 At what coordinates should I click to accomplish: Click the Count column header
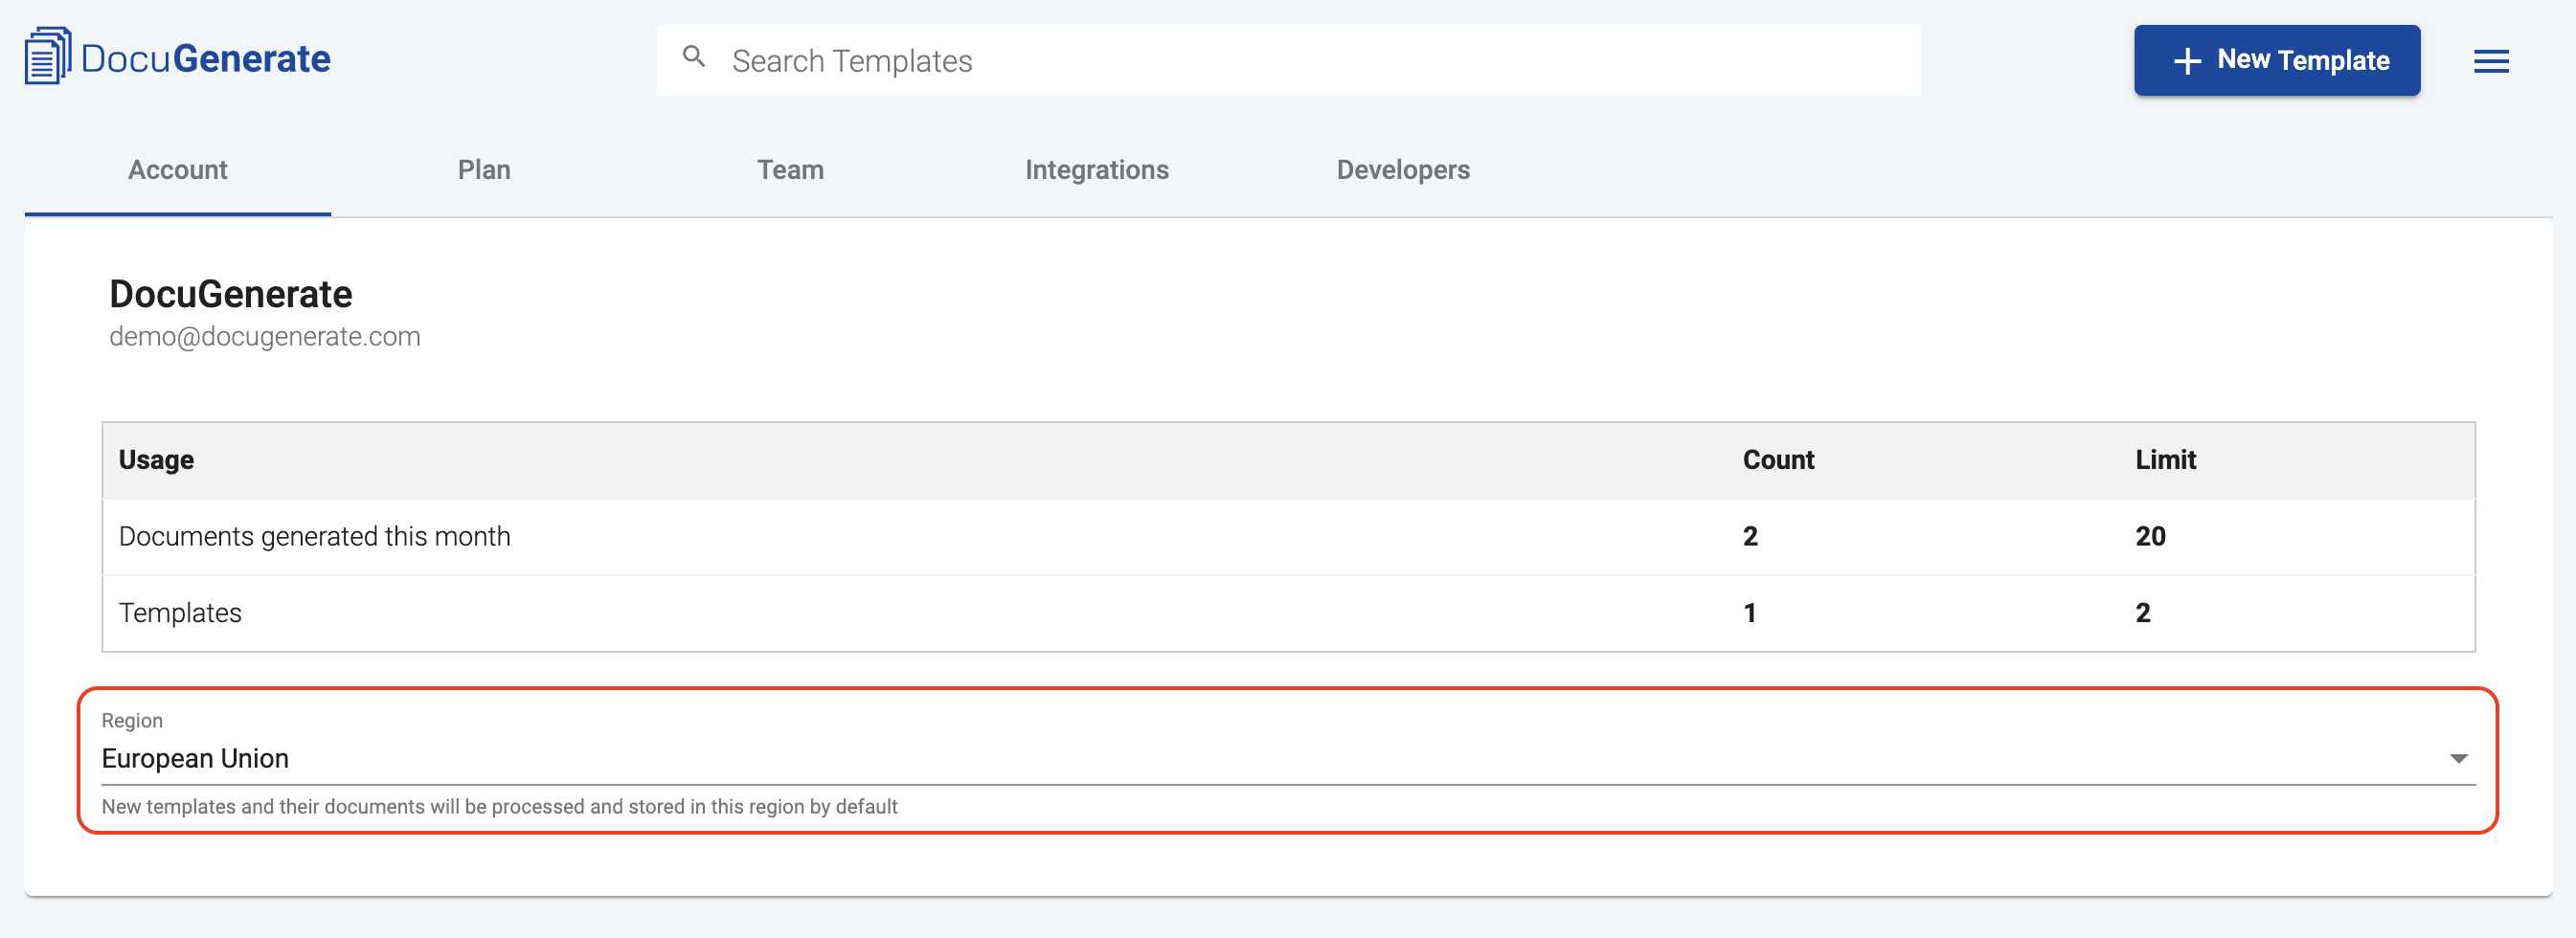click(1777, 460)
